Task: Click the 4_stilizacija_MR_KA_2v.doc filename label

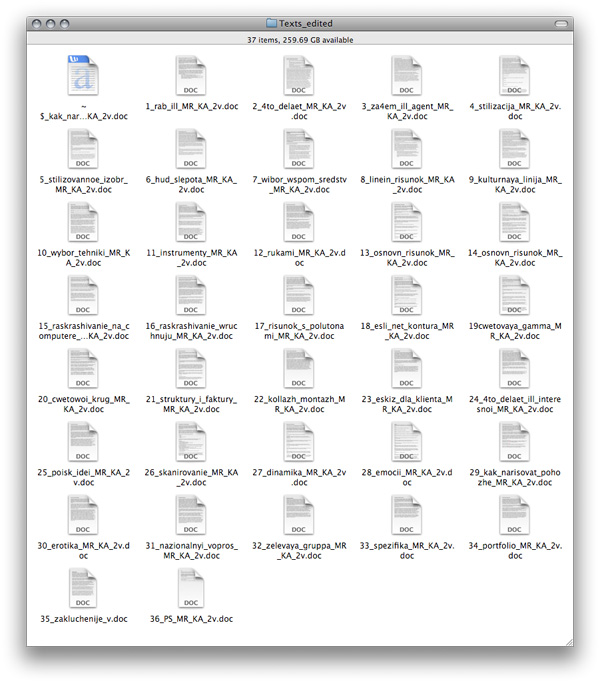Action: coord(514,110)
